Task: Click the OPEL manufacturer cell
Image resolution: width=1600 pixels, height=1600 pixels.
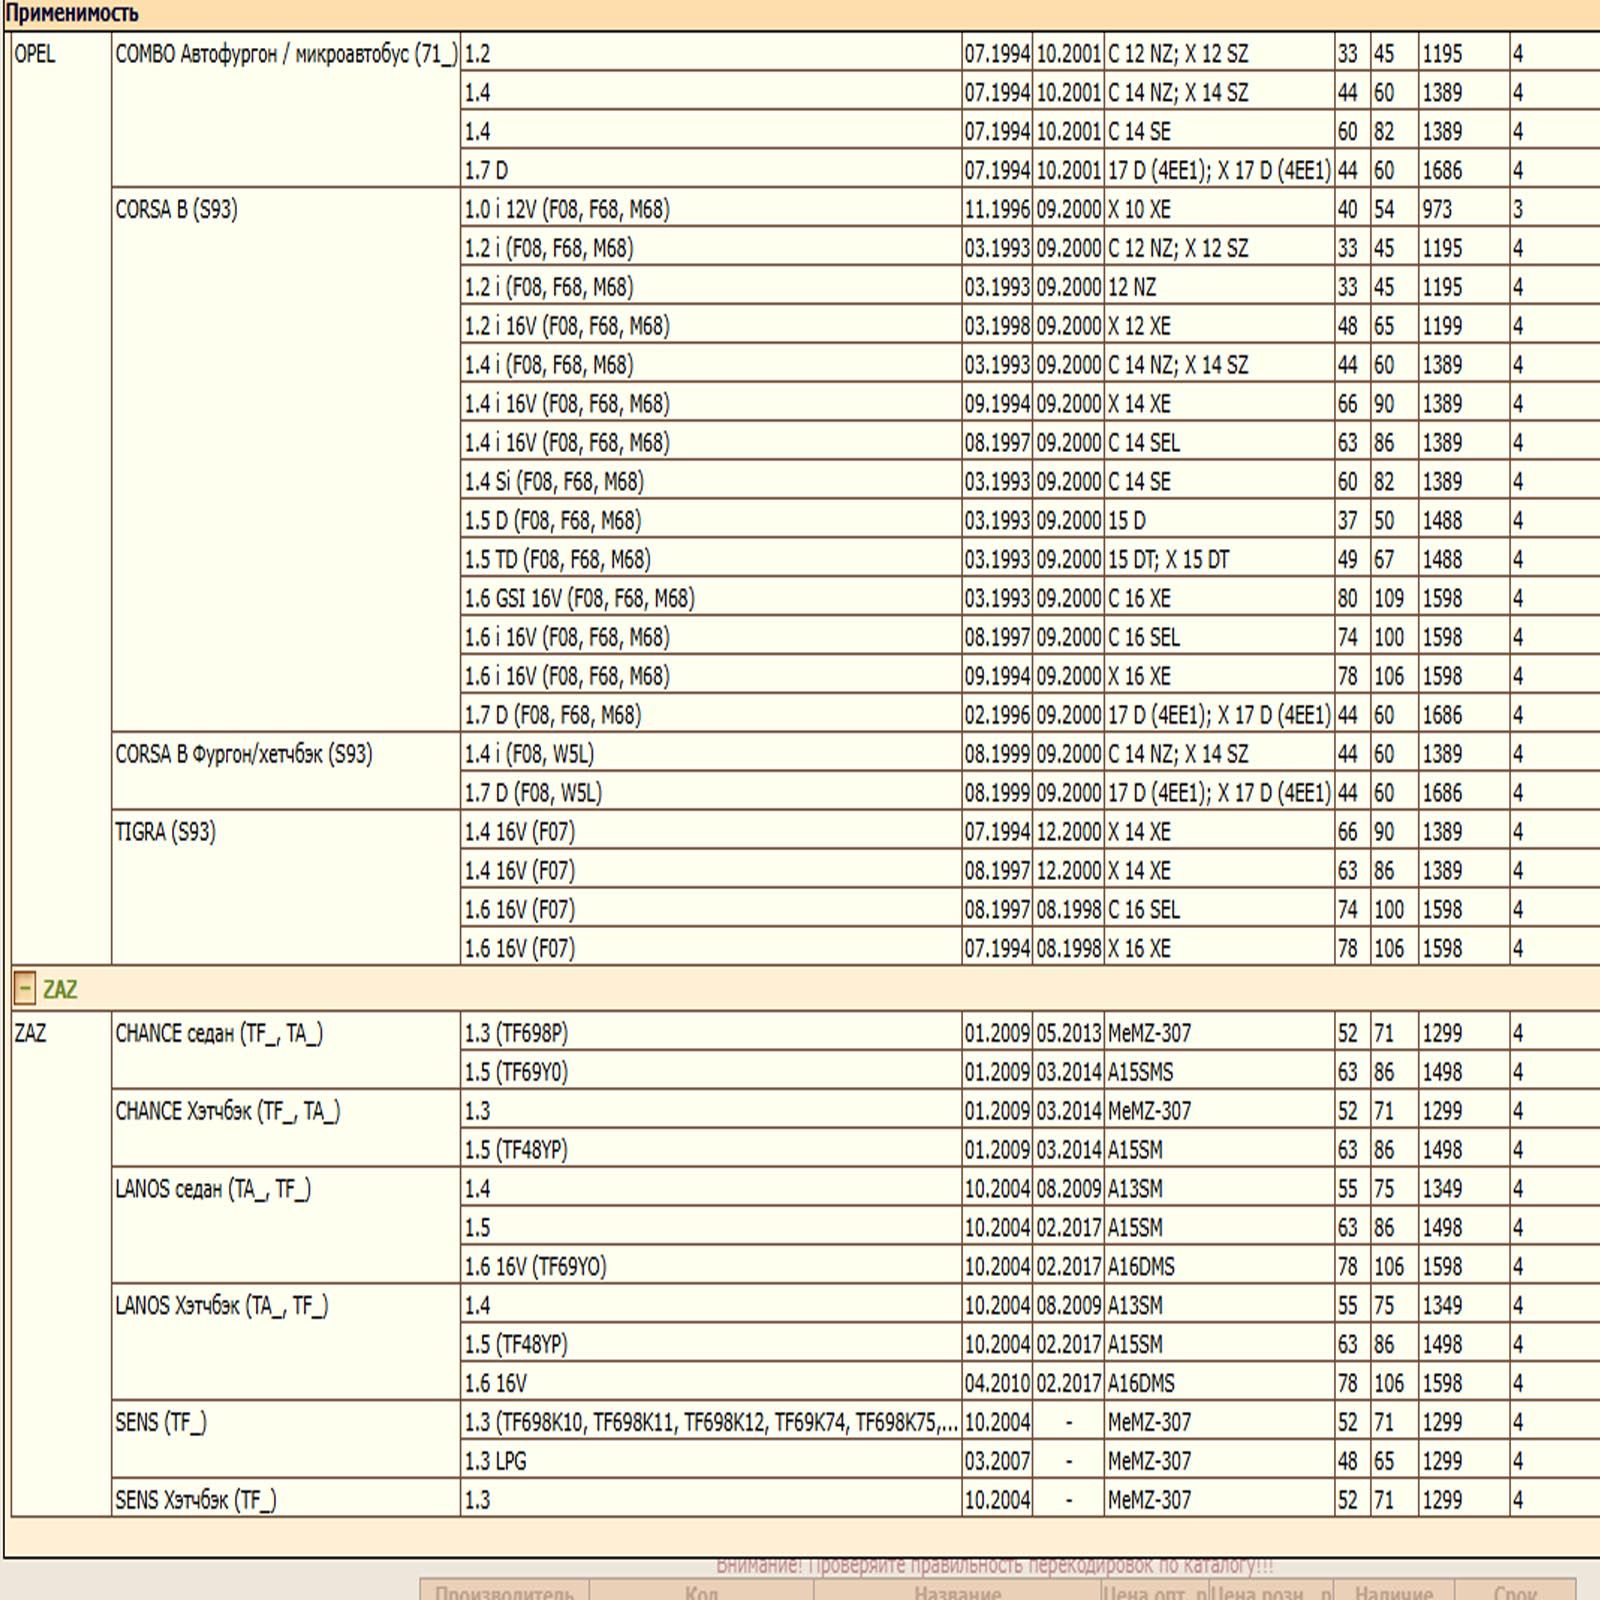Action: point(35,54)
